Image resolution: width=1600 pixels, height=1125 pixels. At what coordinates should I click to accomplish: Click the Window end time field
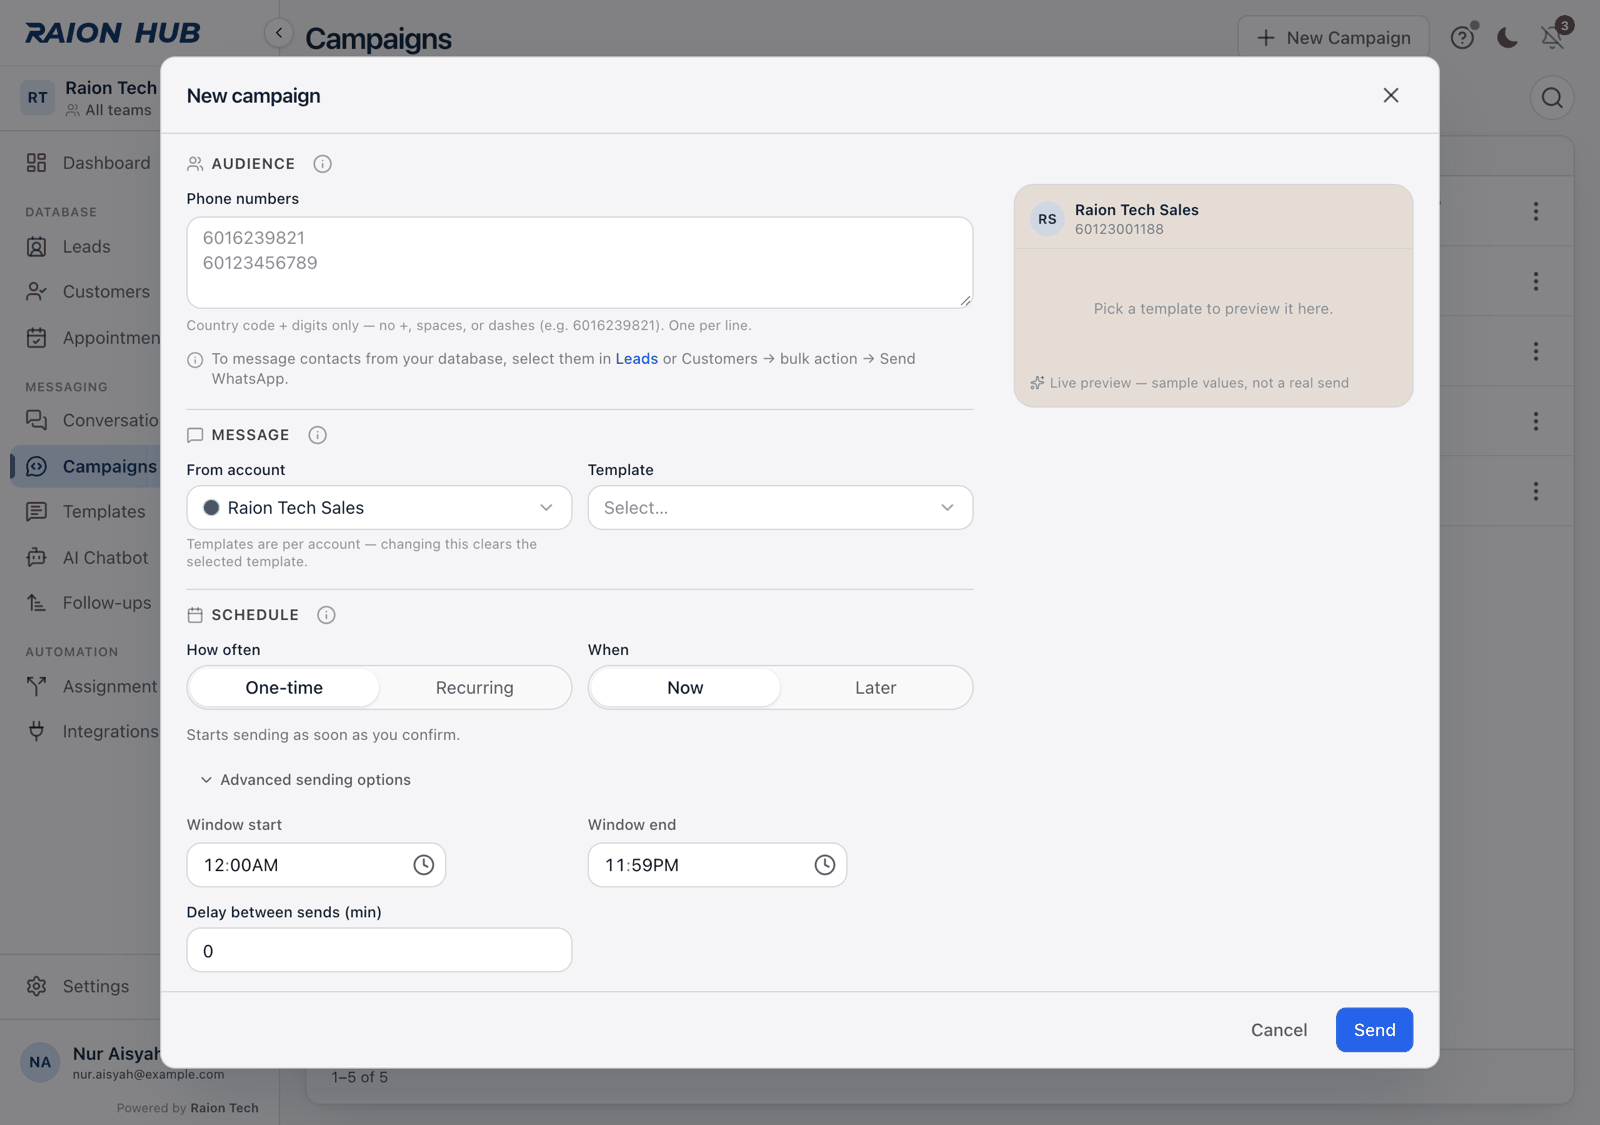point(717,865)
